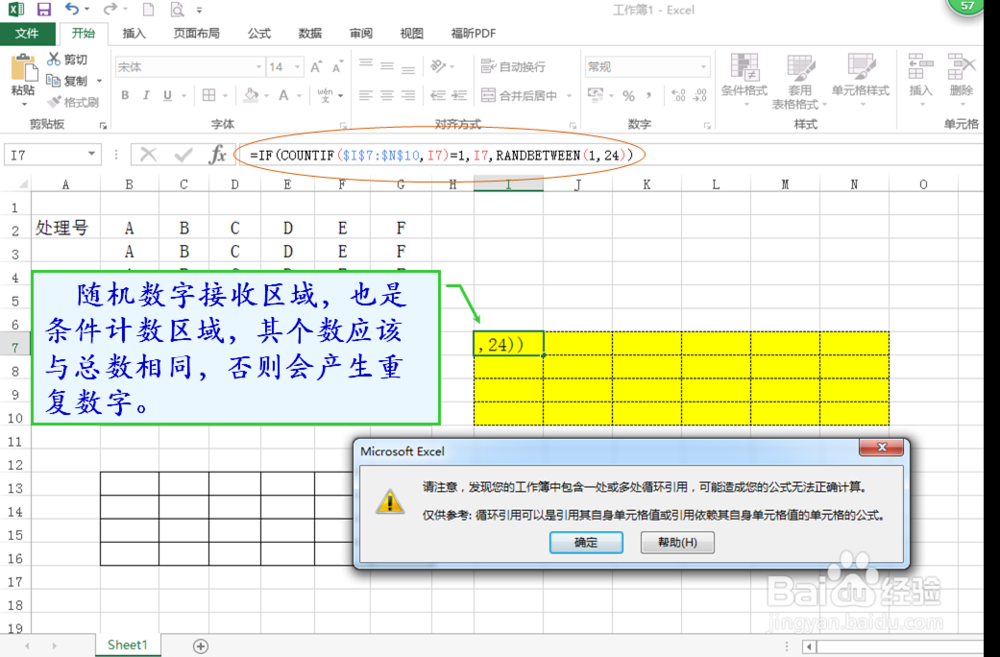Switch to the 公式 ribbon tab
Image resolution: width=1000 pixels, height=657 pixels.
pos(258,33)
